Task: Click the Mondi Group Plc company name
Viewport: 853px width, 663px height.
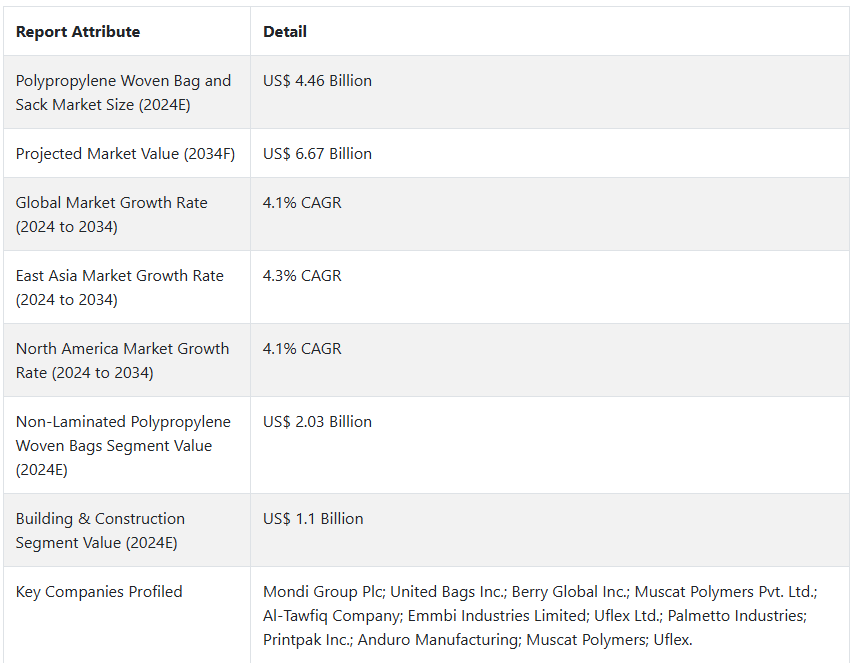Action: (323, 591)
